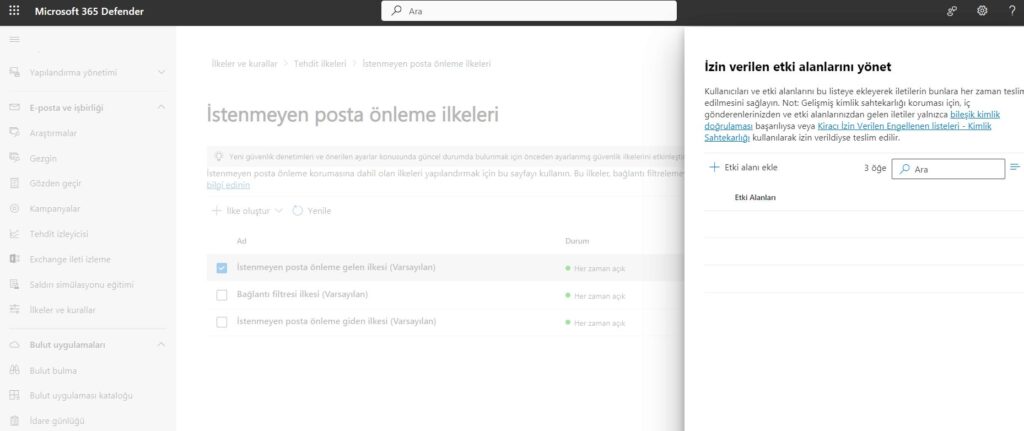The width and height of the screenshot is (1024, 431).
Task: Click the Yenile refresh button
Action: tap(311, 211)
